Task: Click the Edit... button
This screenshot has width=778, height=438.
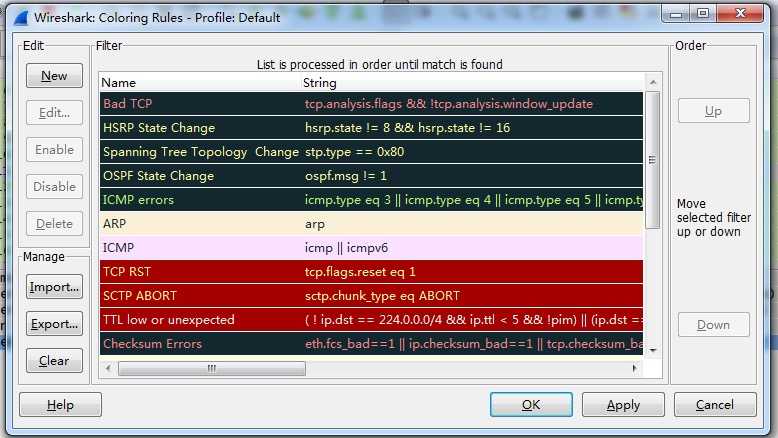Action: coord(54,113)
